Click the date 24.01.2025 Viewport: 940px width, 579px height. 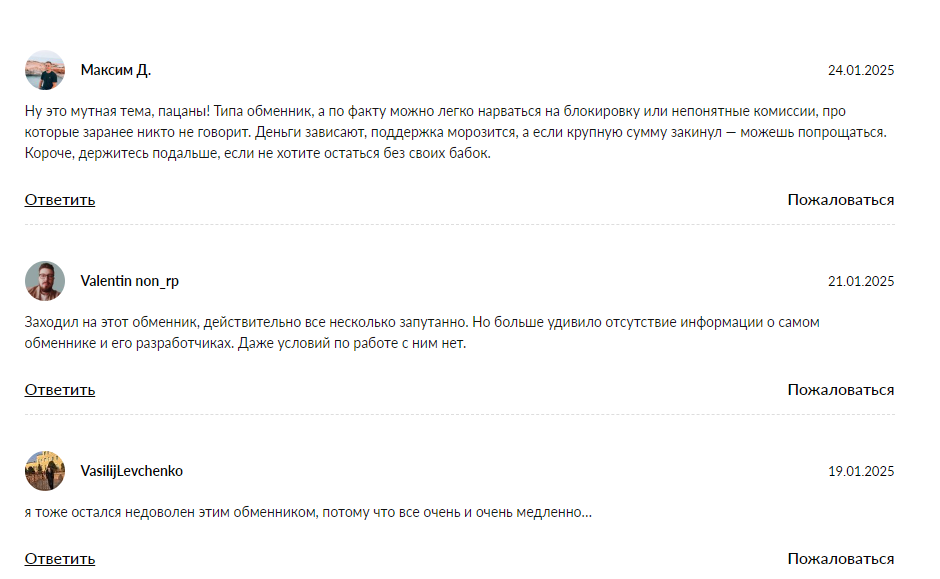coord(860,70)
